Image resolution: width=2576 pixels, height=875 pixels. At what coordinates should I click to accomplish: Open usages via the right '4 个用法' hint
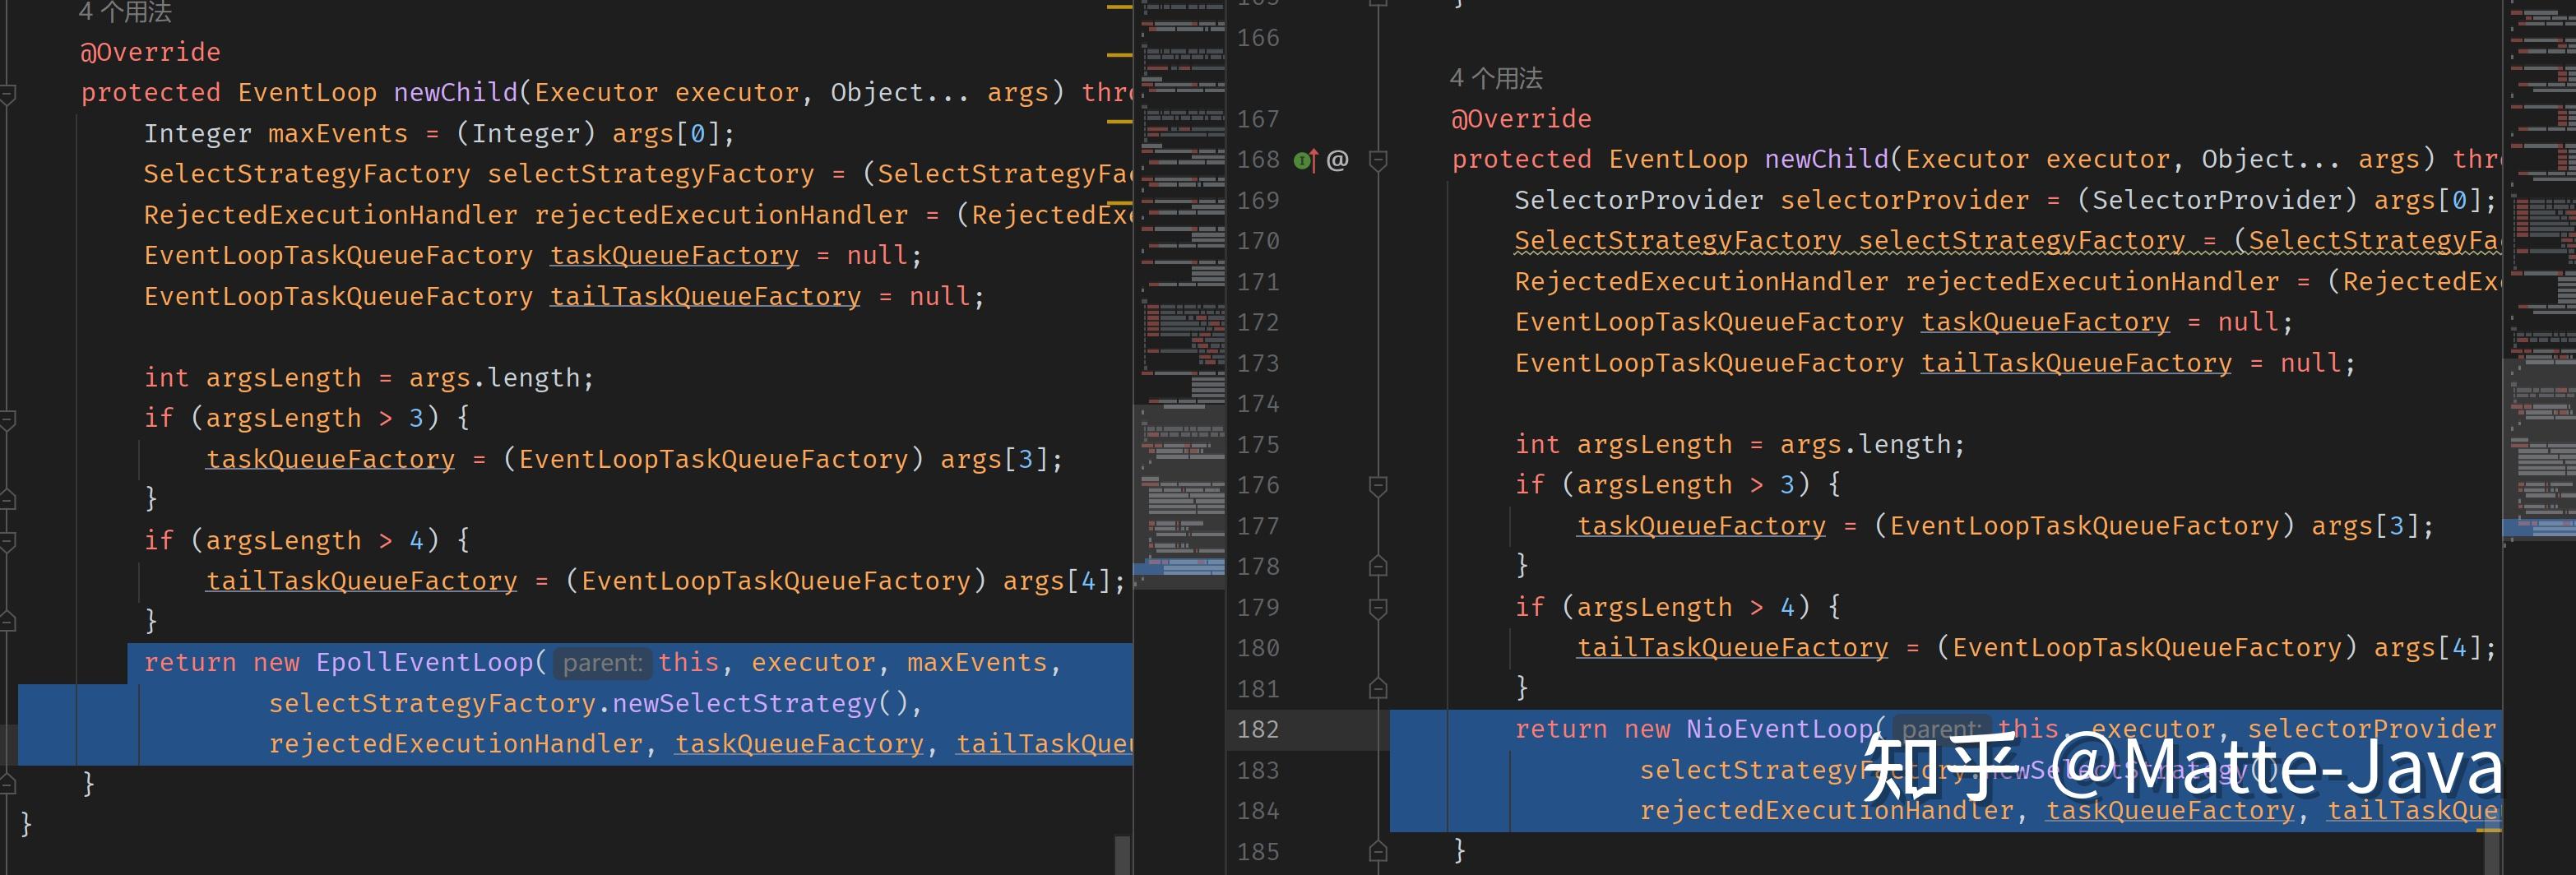tap(1495, 78)
